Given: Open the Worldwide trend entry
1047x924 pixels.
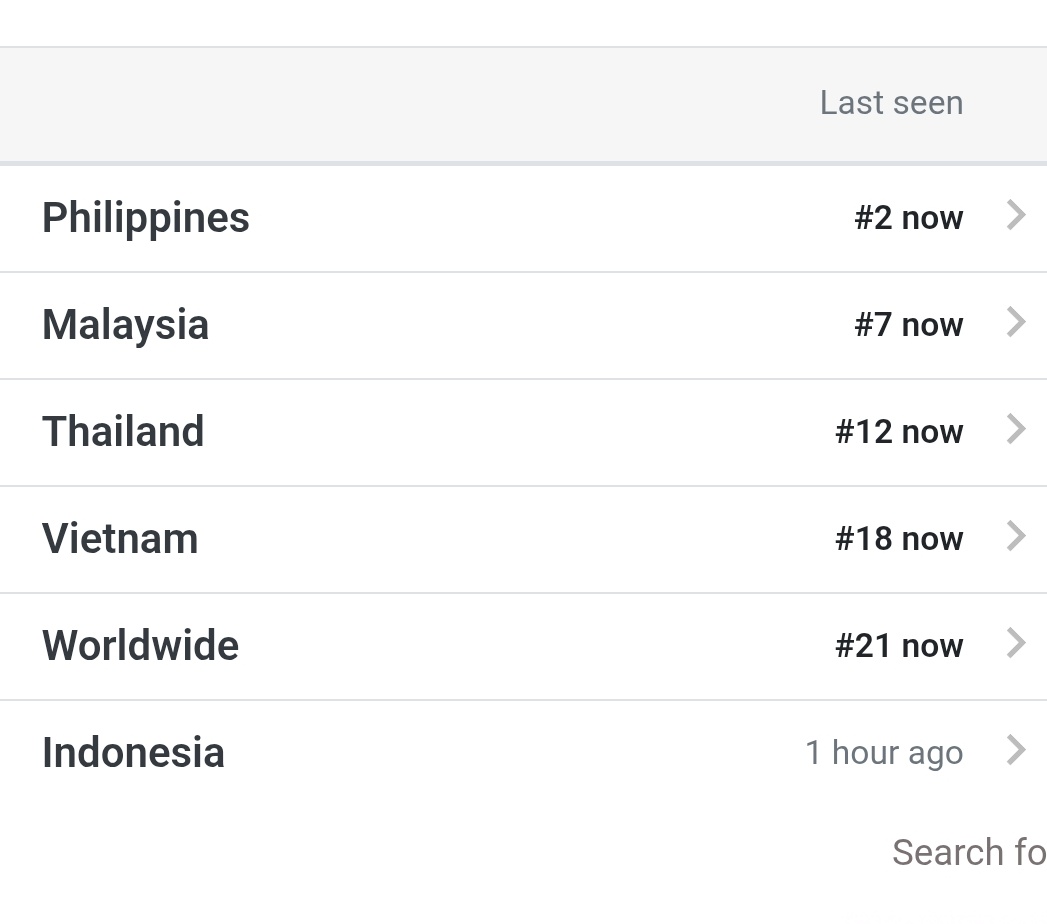Looking at the screenshot, I should [x=140, y=646].
